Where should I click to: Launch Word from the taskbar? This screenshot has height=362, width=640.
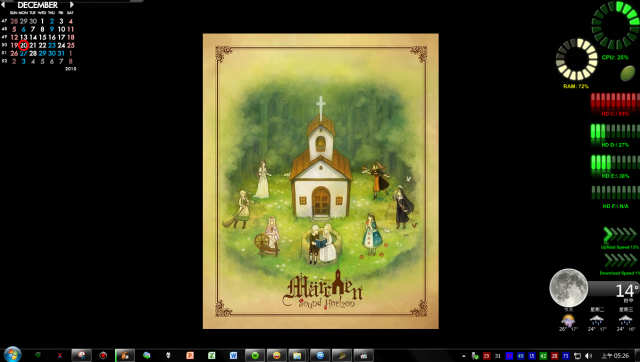coord(233,355)
